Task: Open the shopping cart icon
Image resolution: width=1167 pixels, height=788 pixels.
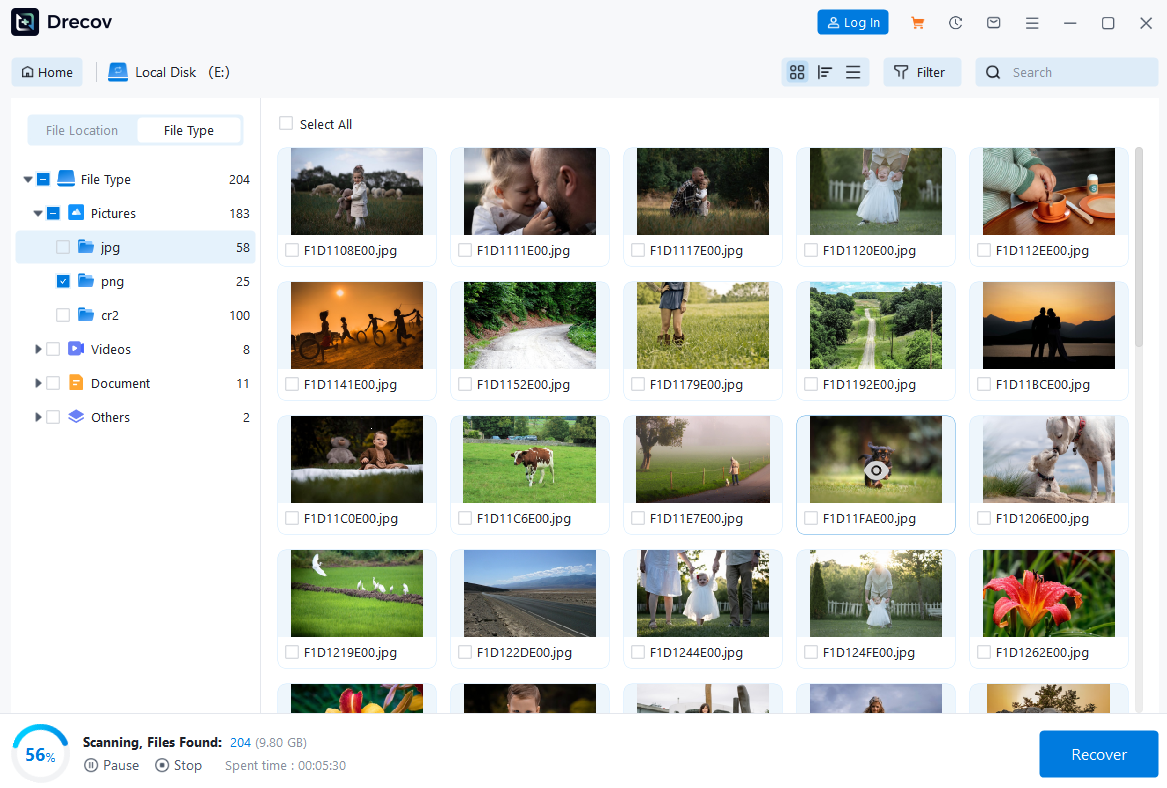Action: 917,23
